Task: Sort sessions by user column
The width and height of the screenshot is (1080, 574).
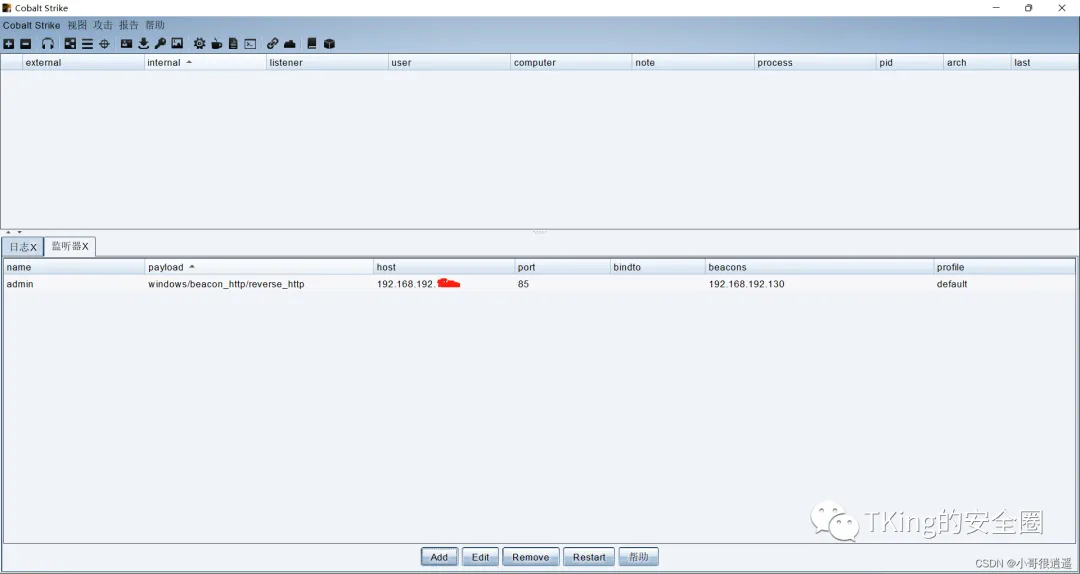Action: click(x=449, y=62)
